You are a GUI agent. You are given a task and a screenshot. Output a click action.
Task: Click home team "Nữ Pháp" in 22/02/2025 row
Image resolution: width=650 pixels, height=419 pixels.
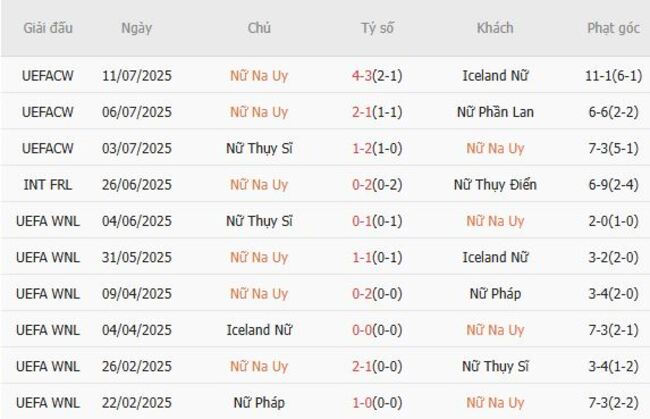[x=259, y=403]
